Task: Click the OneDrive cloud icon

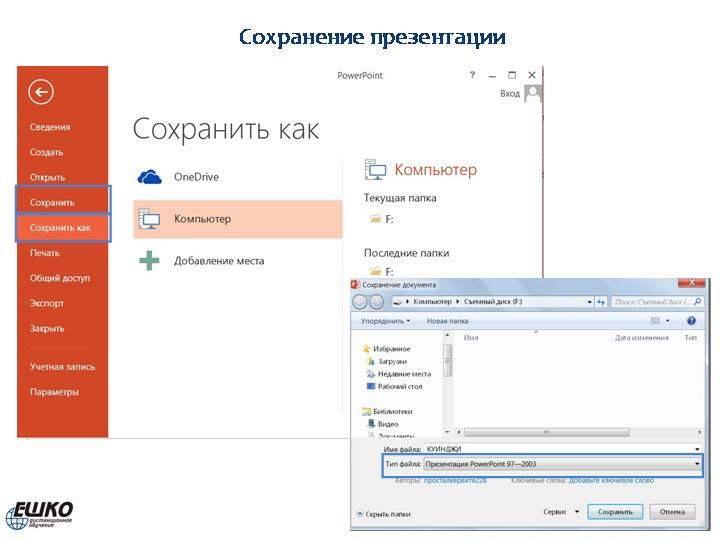Action: click(150, 177)
